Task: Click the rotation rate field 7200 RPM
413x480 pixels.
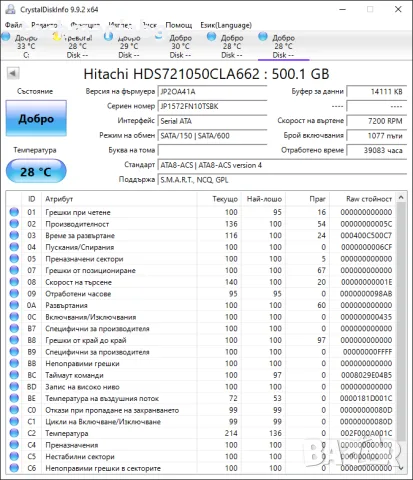Action: pyautogui.click(x=376, y=121)
